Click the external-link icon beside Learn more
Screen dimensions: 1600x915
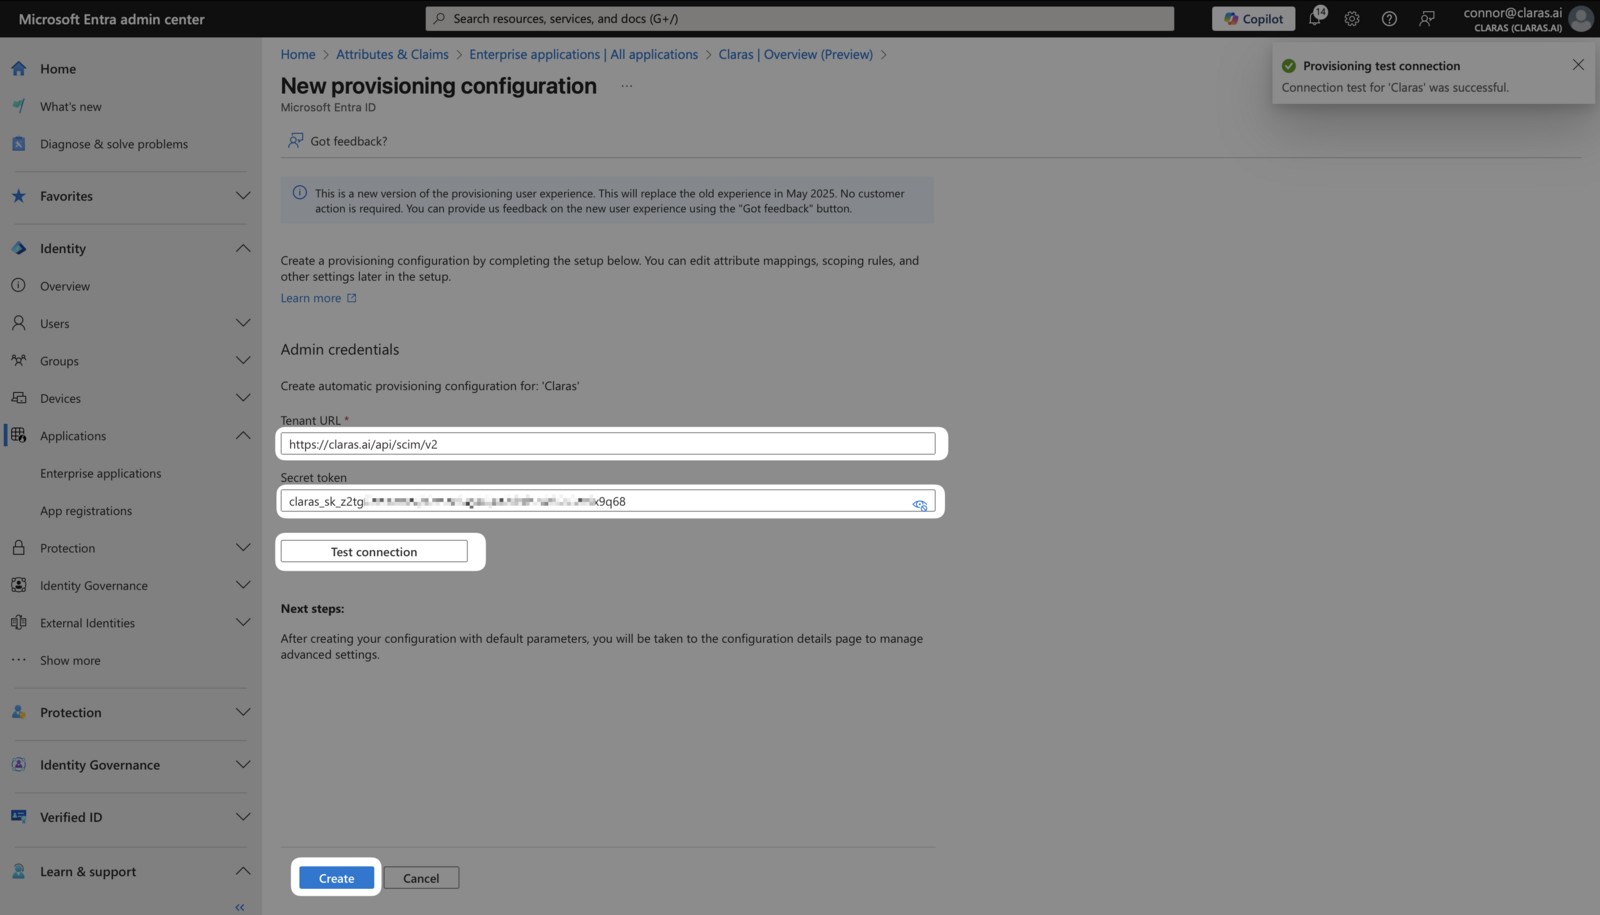(351, 298)
